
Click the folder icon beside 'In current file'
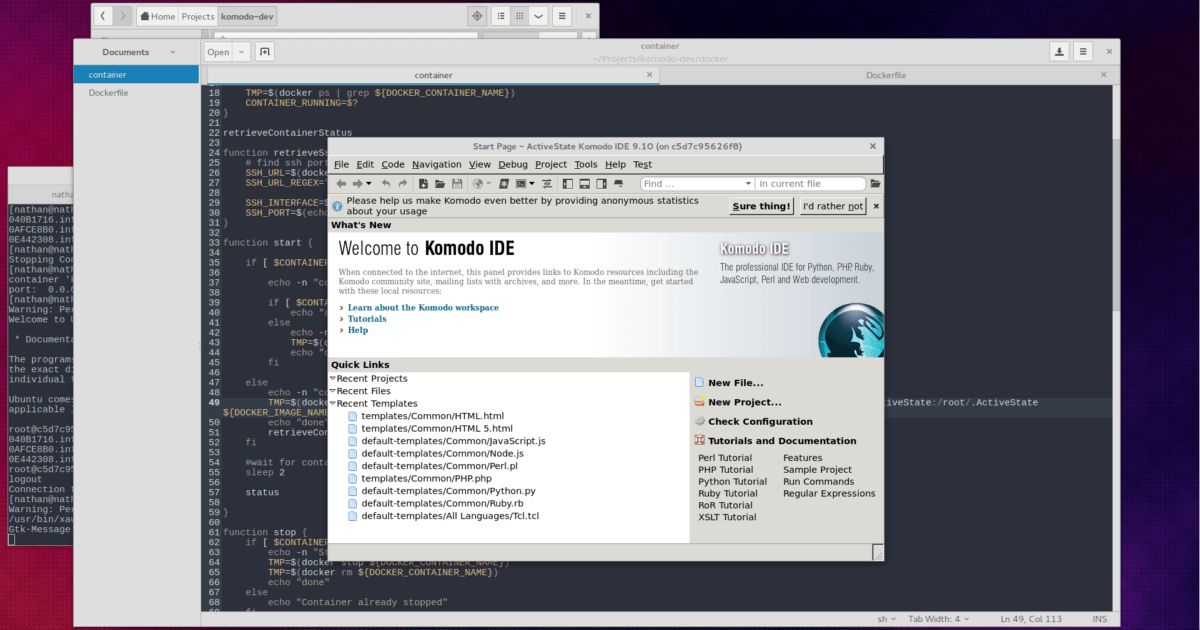coord(875,184)
